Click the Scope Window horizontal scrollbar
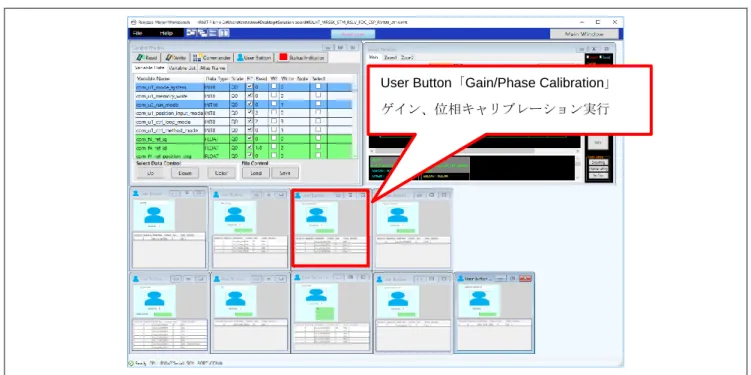Image resolution: width=751 pixels, height=375 pixels. (x=474, y=151)
